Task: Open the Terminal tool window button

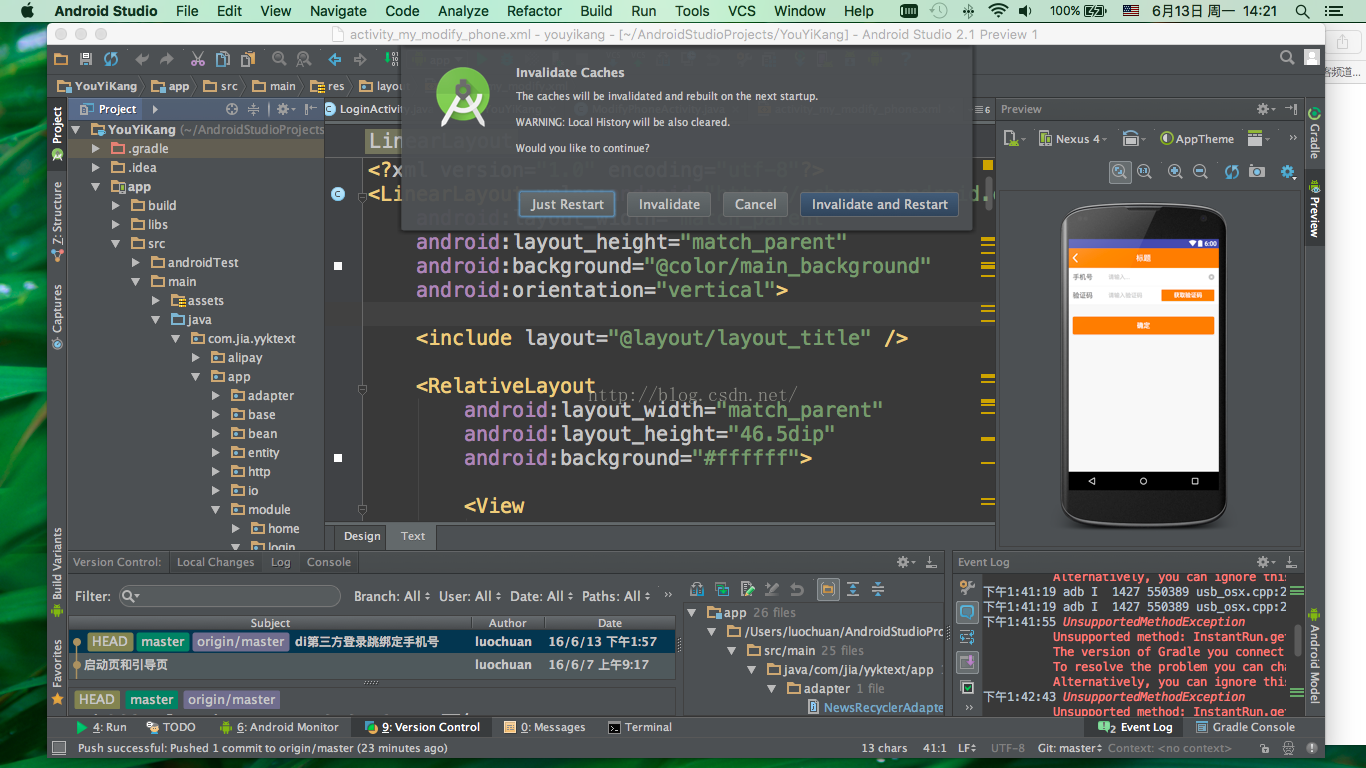Action: coord(640,727)
